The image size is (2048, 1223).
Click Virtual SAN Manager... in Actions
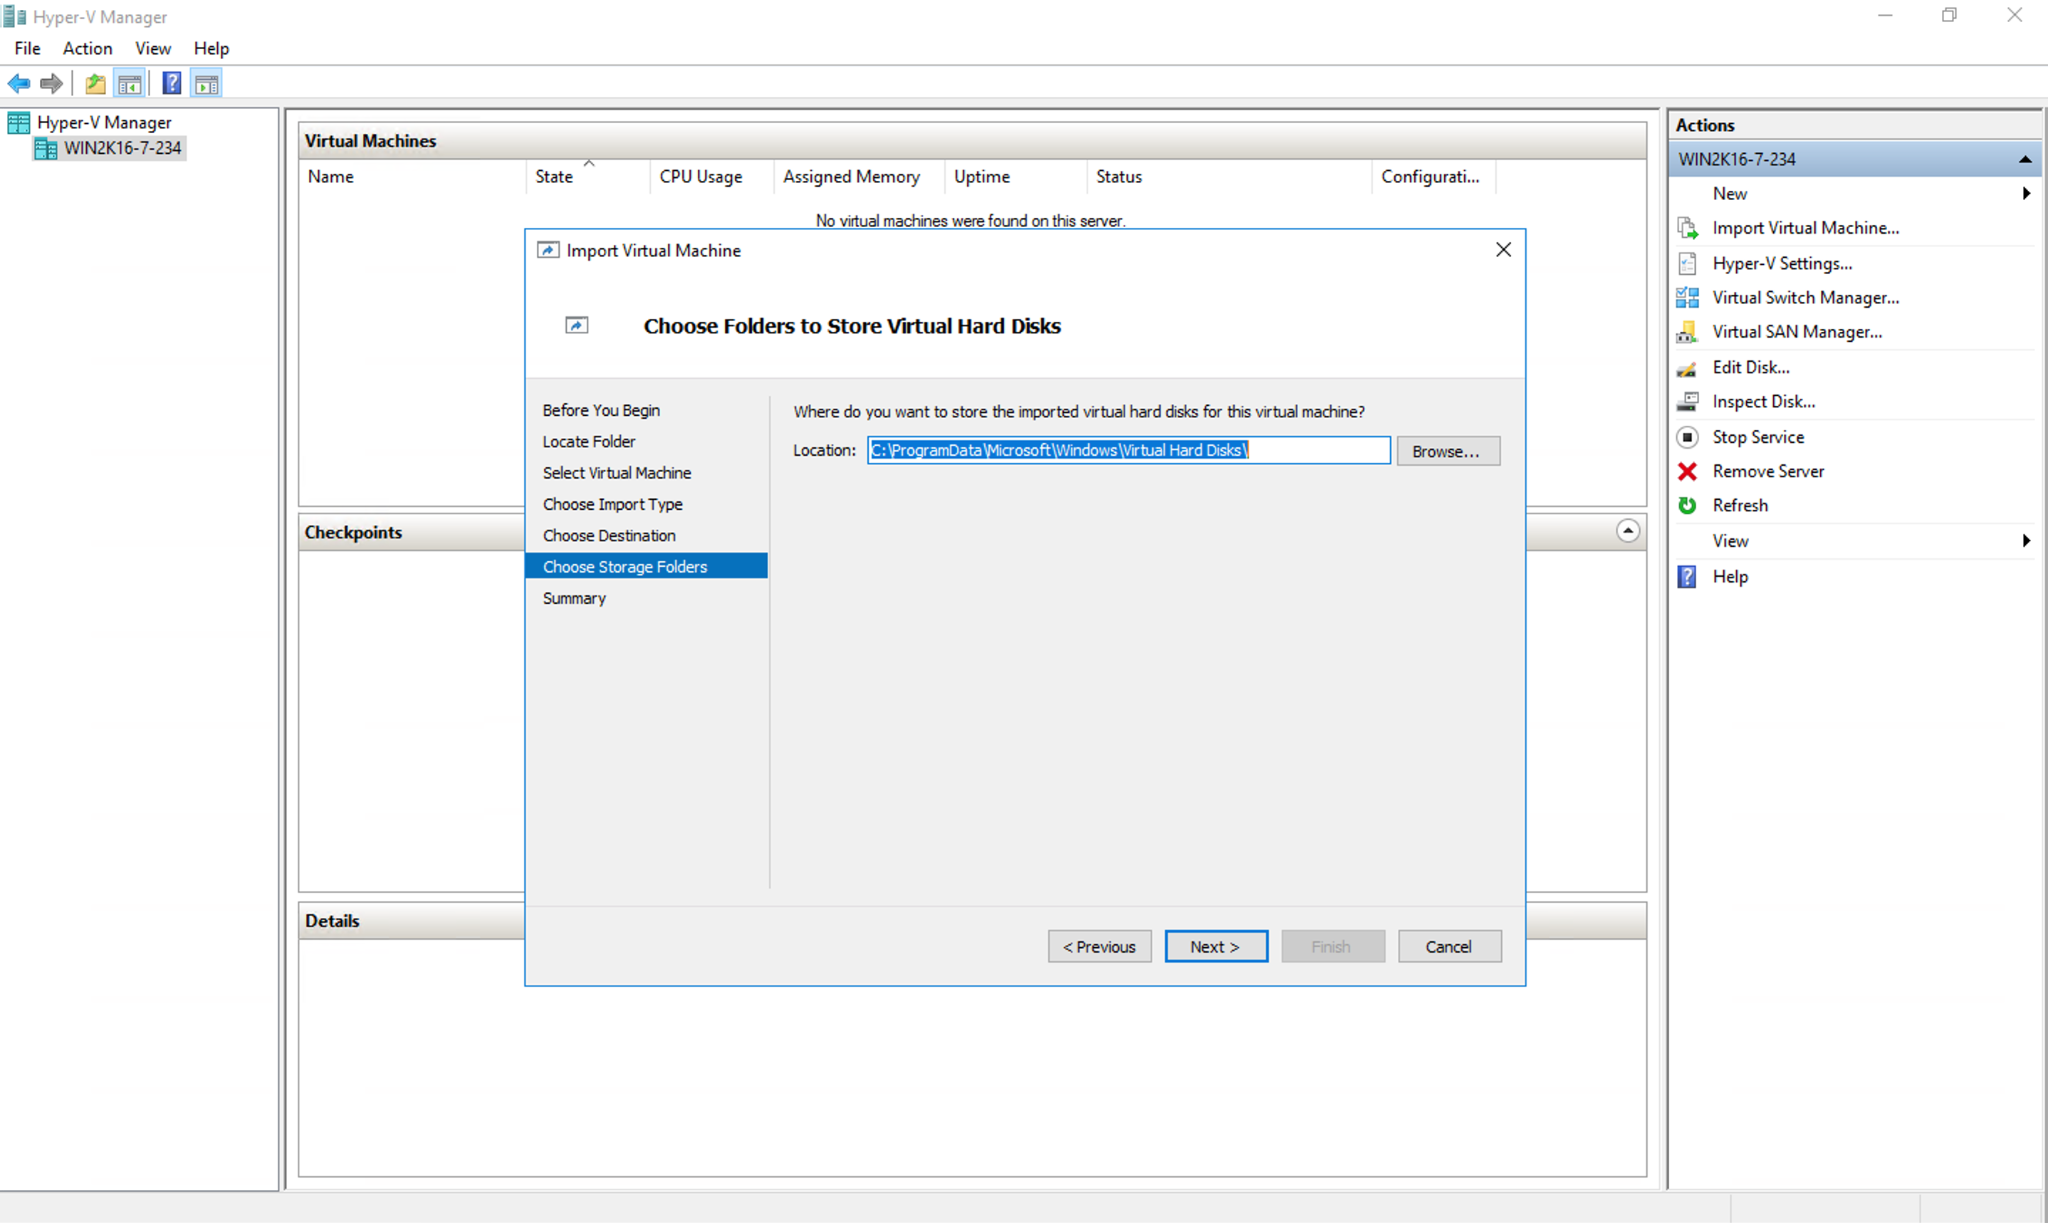coord(1797,332)
